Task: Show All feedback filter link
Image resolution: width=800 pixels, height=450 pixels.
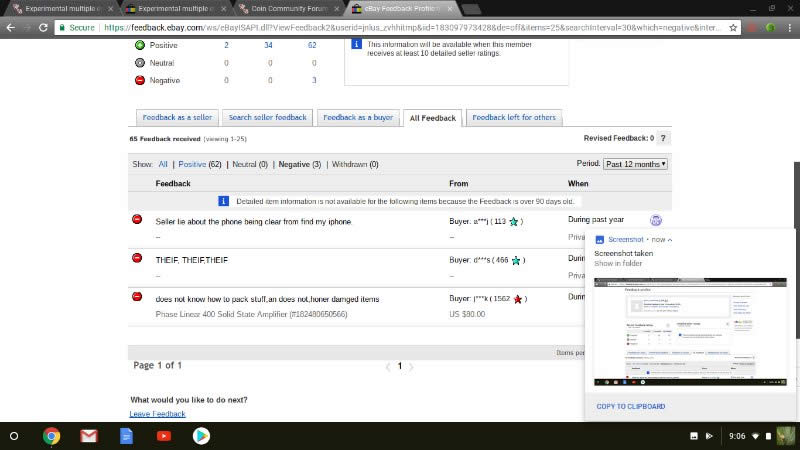Action: pyautogui.click(x=163, y=164)
